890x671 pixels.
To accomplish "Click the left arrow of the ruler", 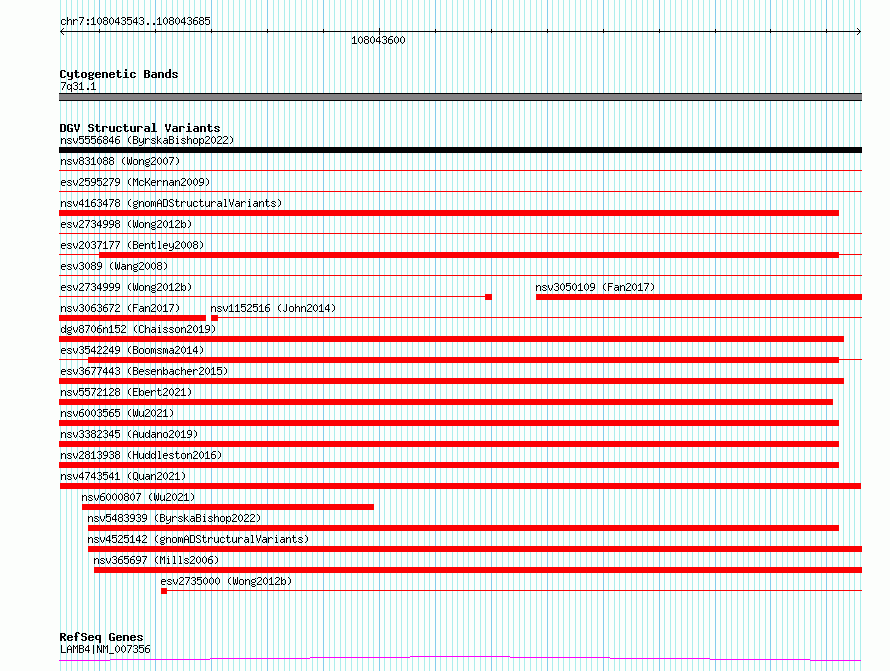I will point(62,32).
